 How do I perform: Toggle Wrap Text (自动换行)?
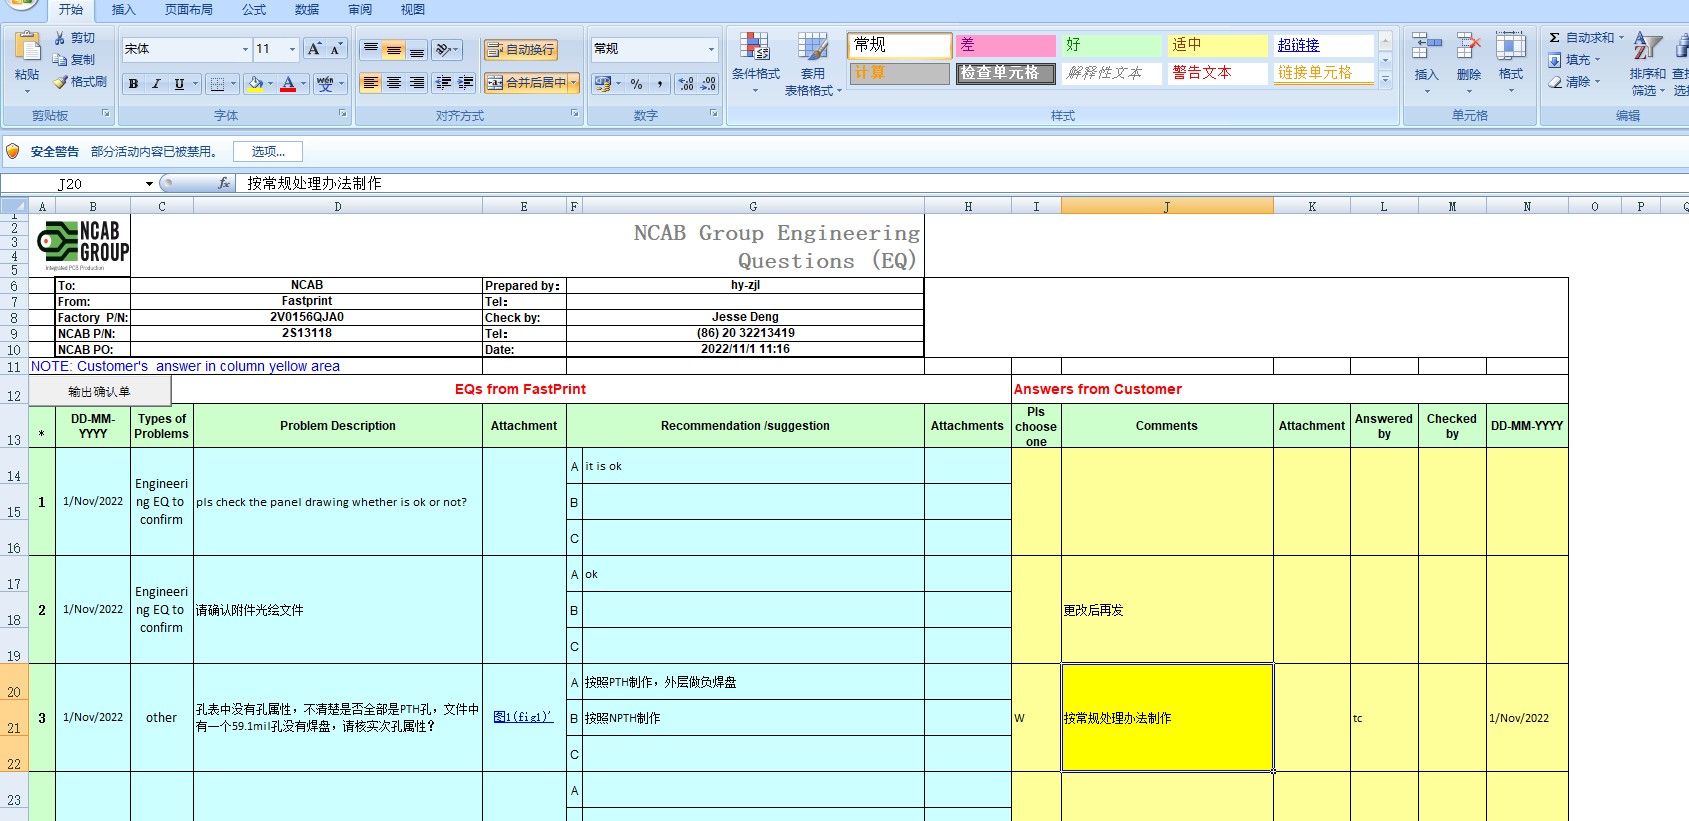click(x=520, y=50)
